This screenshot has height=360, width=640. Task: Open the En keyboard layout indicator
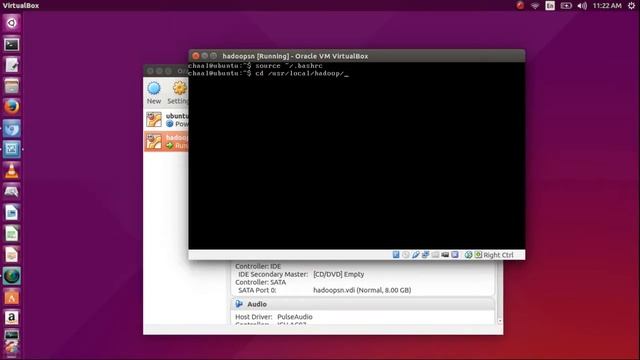[550, 6]
